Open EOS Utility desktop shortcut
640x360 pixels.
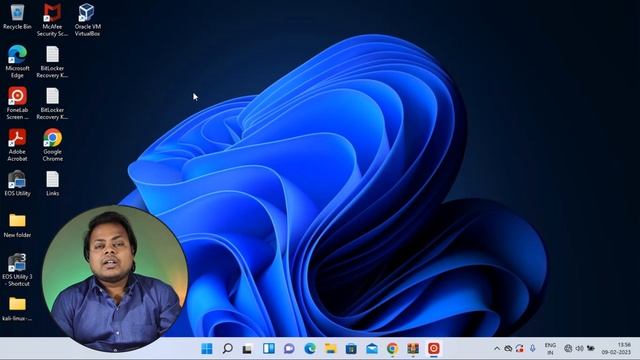click(17, 183)
